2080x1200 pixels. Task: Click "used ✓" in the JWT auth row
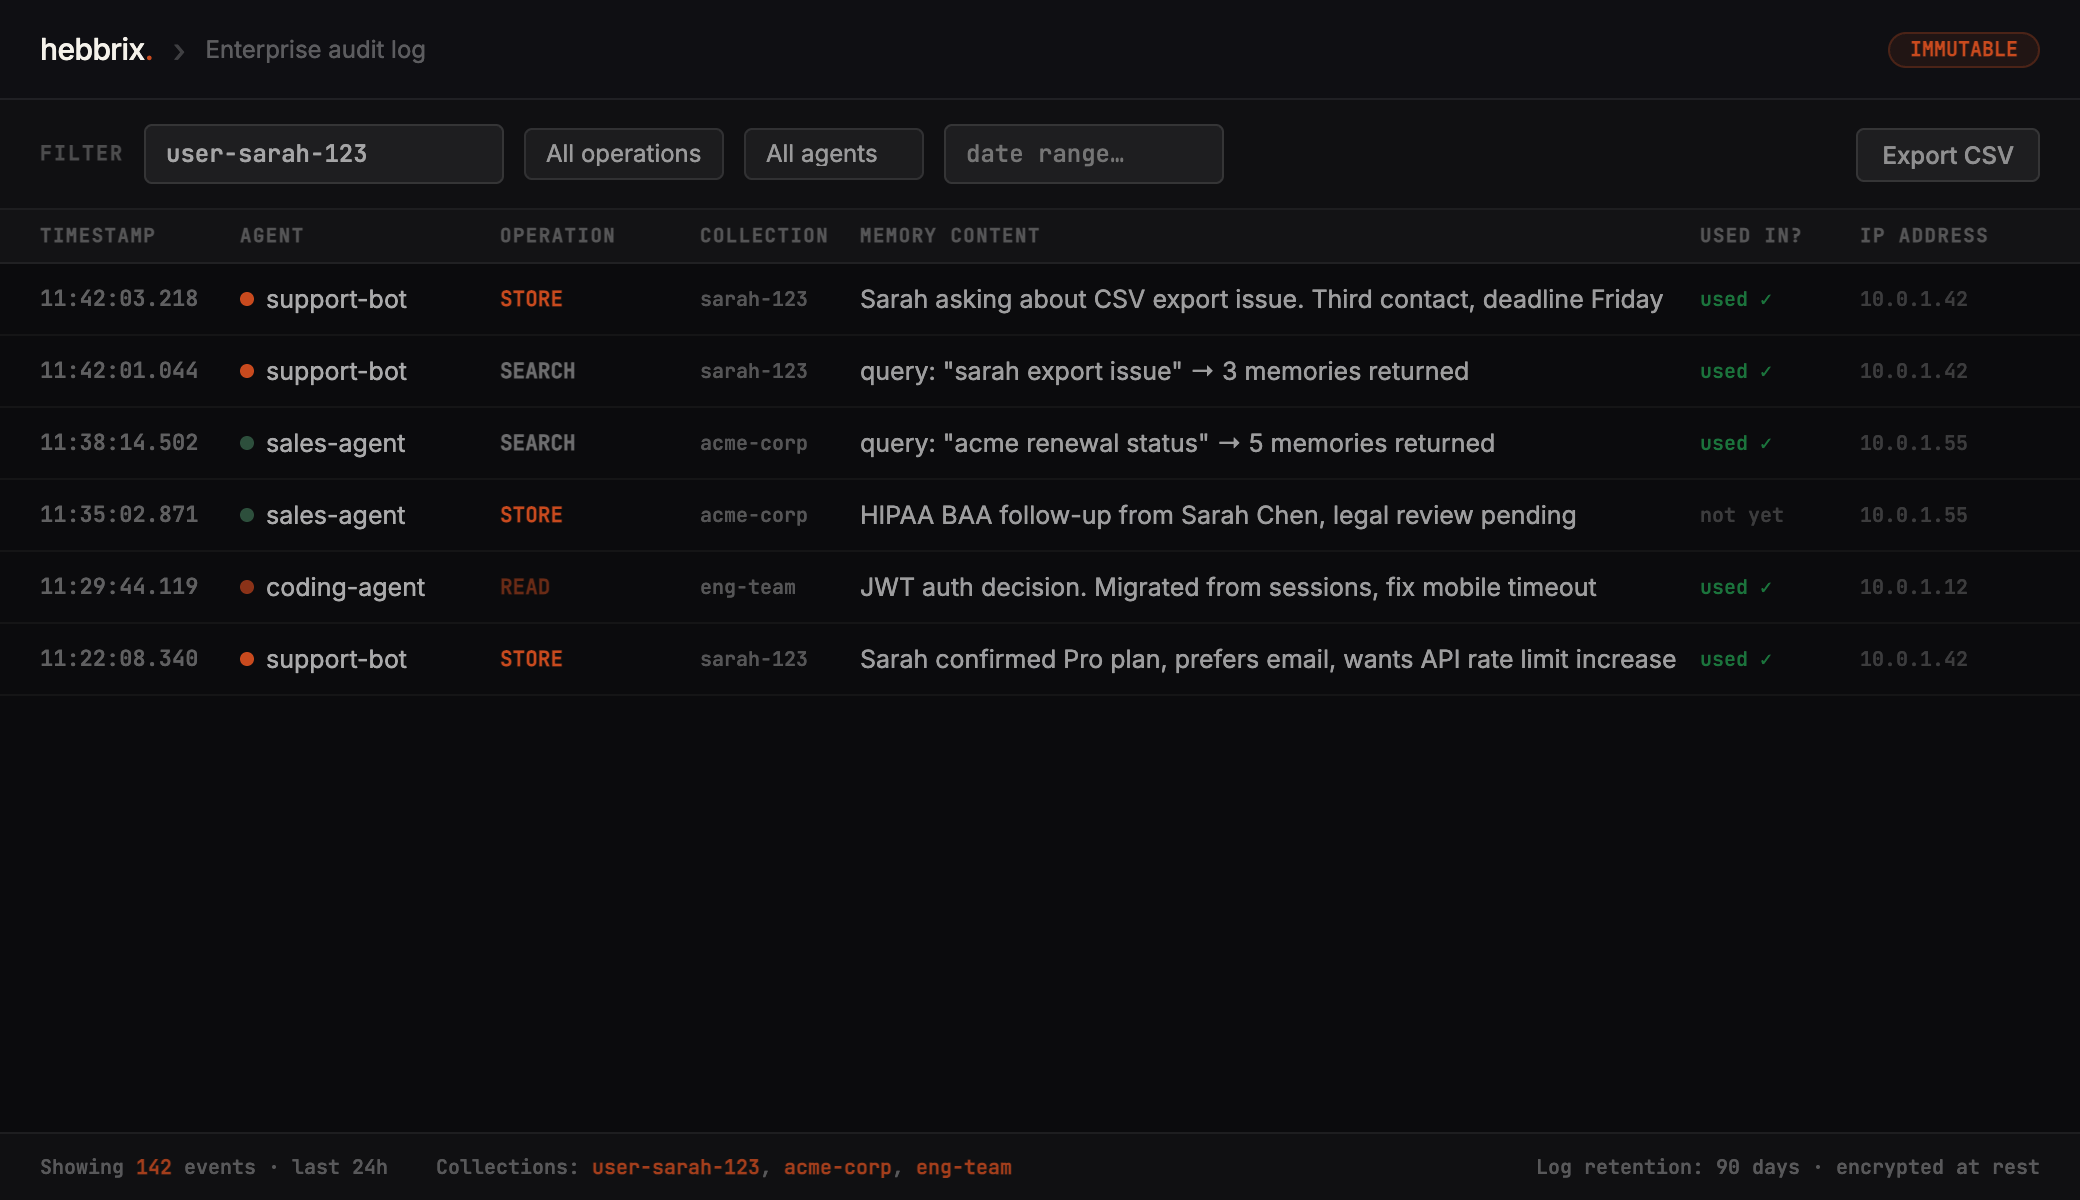point(1736,587)
